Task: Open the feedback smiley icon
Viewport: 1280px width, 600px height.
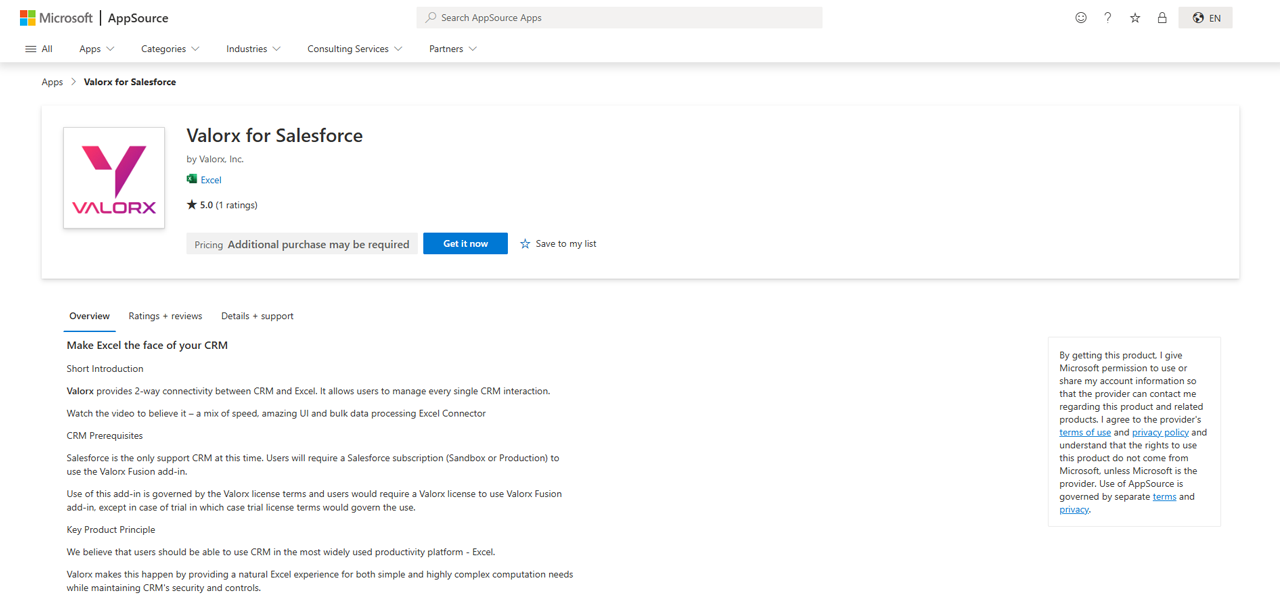Action: point(1080,18)
